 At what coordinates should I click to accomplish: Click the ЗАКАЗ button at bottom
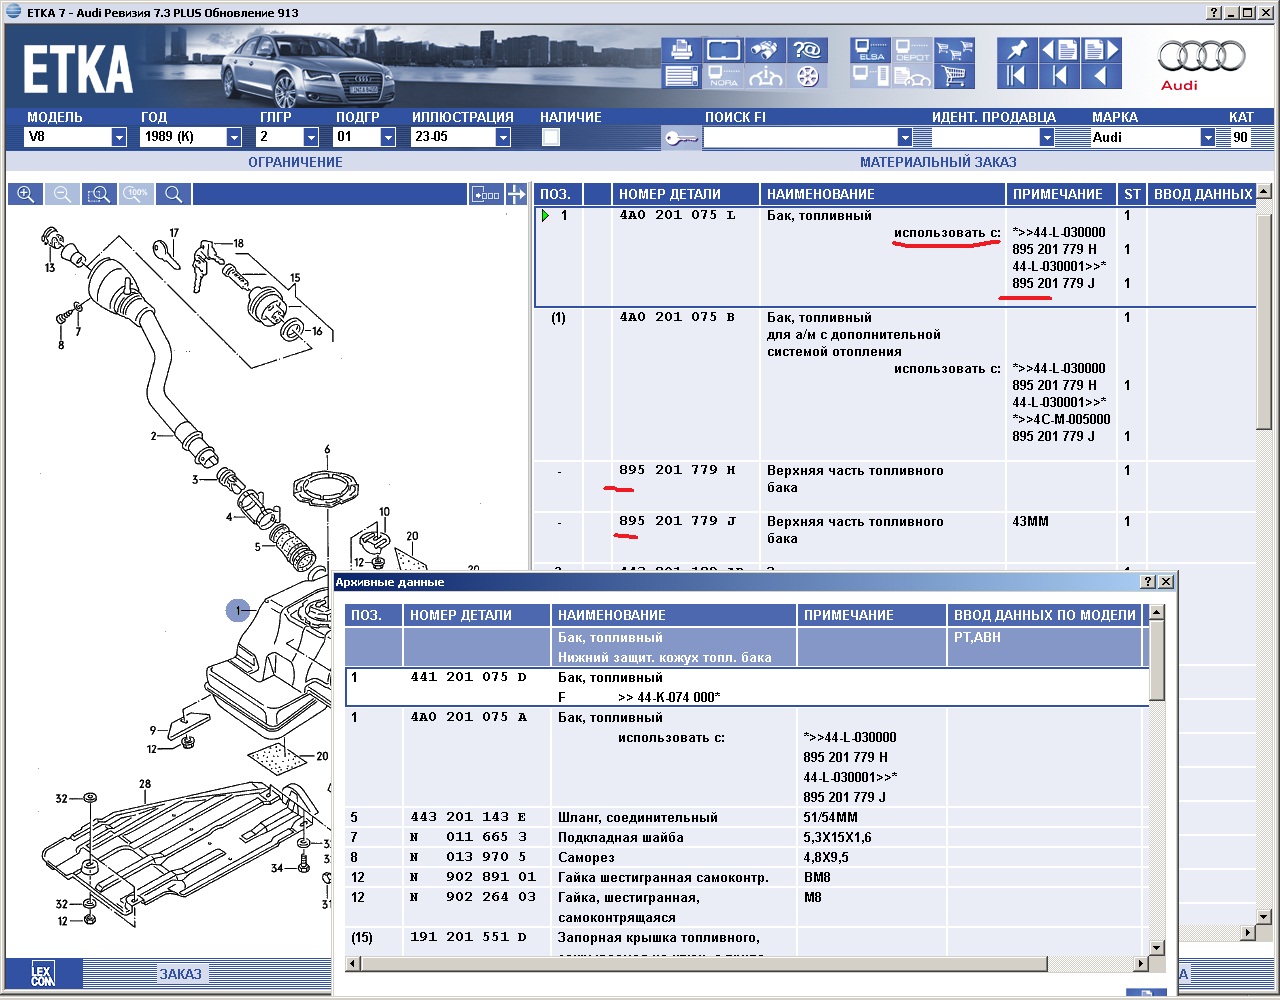(180, 973)
